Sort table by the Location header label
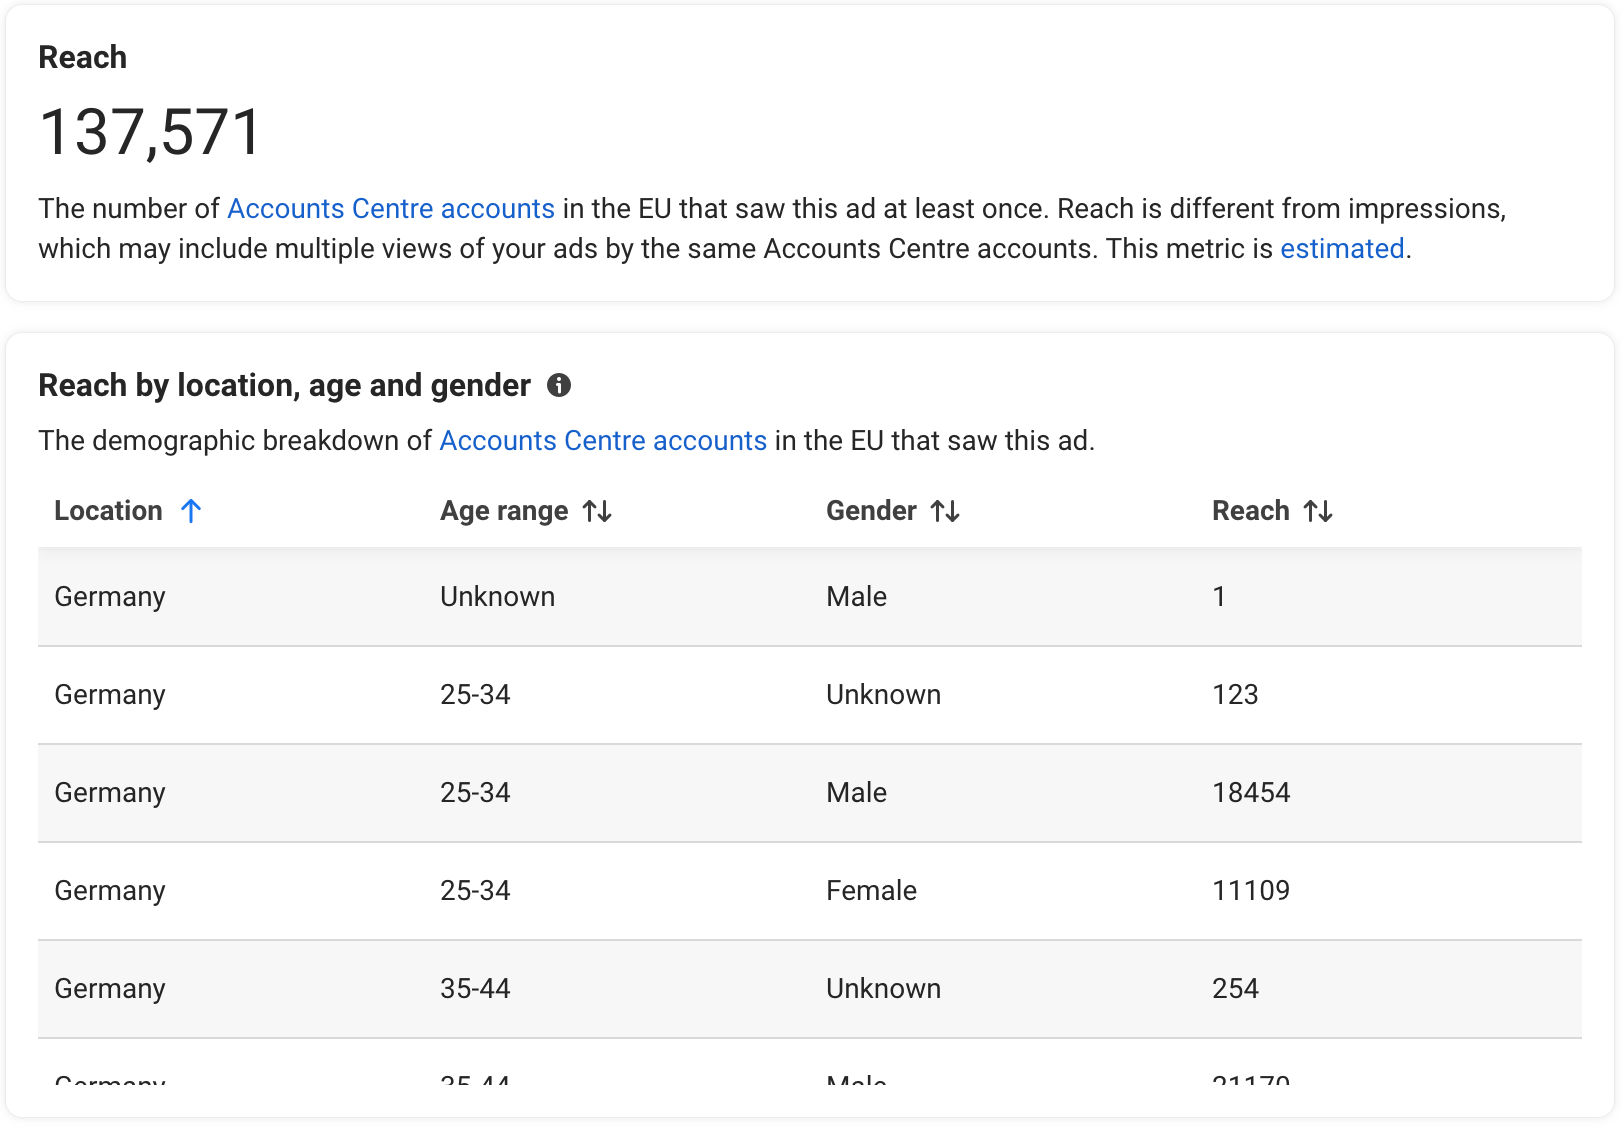The image size is (1622, 1136). click(108, 511)
